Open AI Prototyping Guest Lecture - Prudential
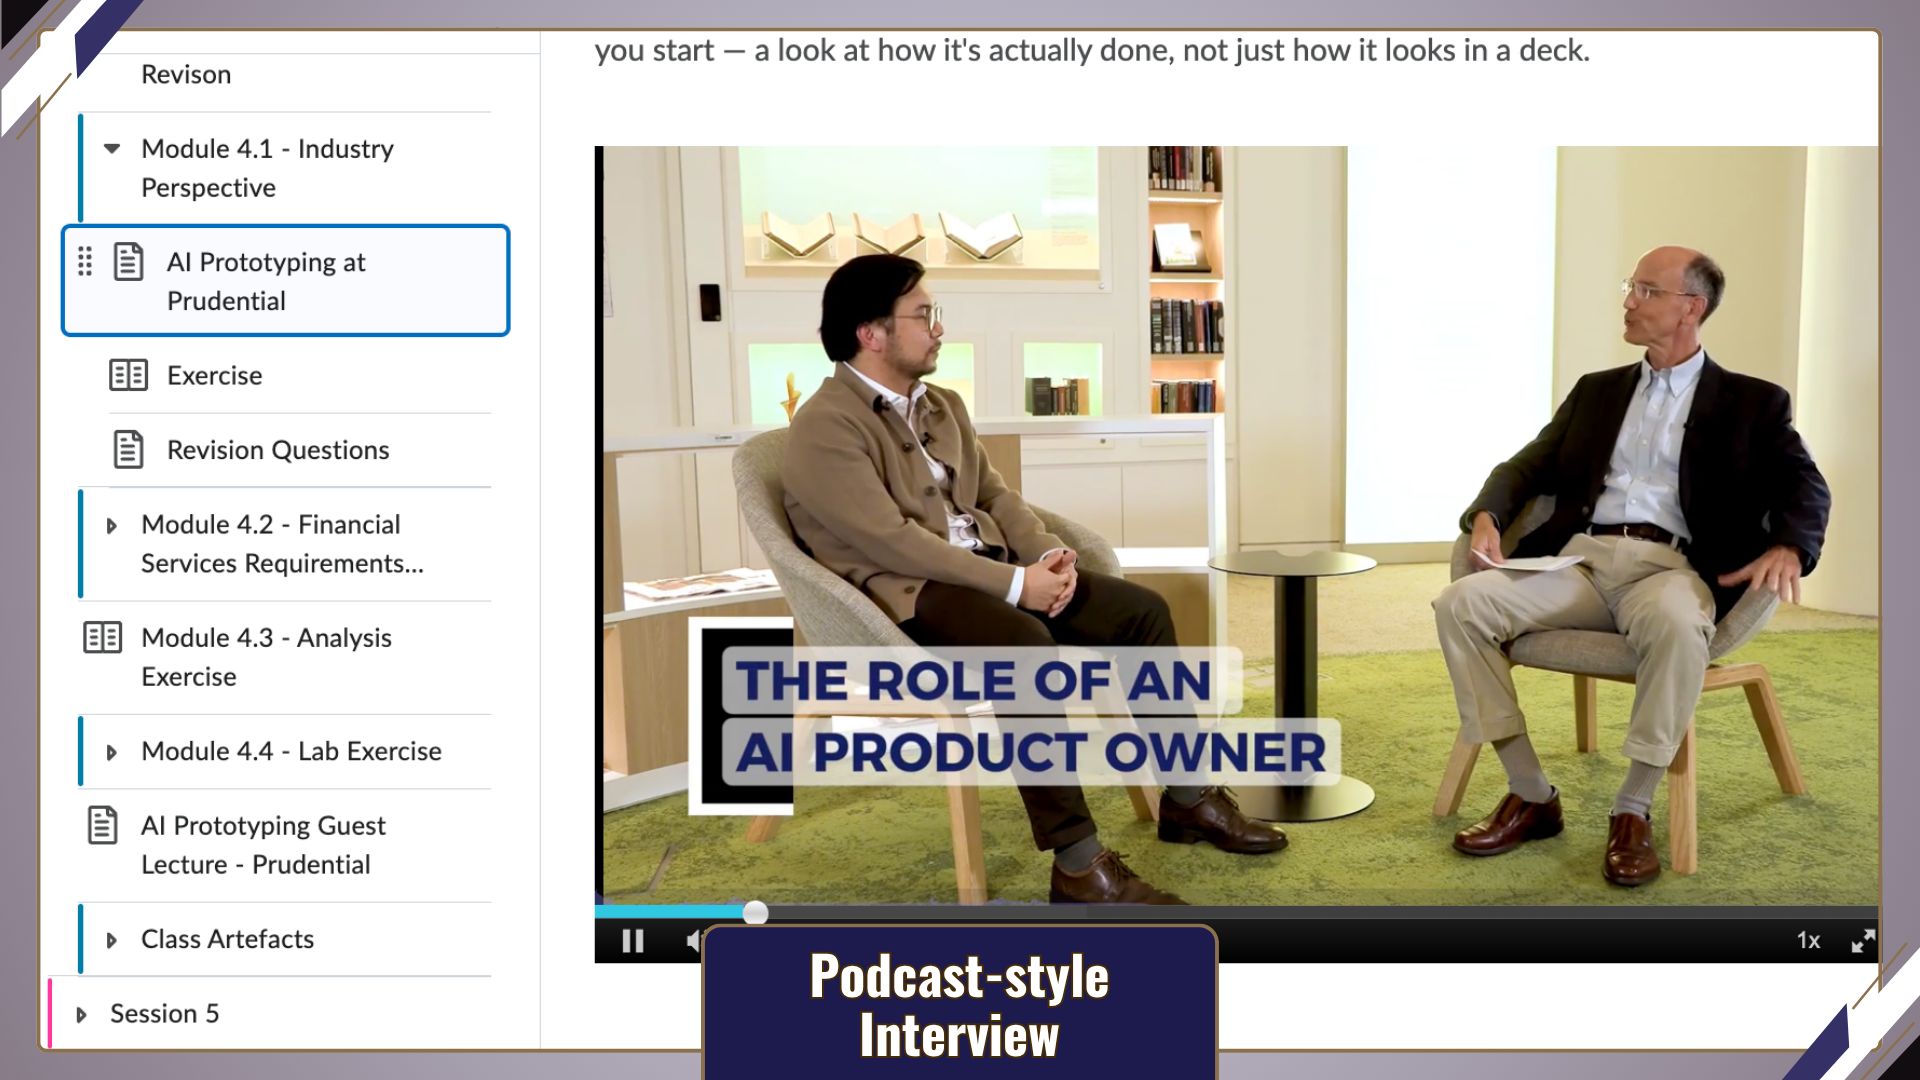Viewport: 1920px width, 1080px height. coord(263,845)
